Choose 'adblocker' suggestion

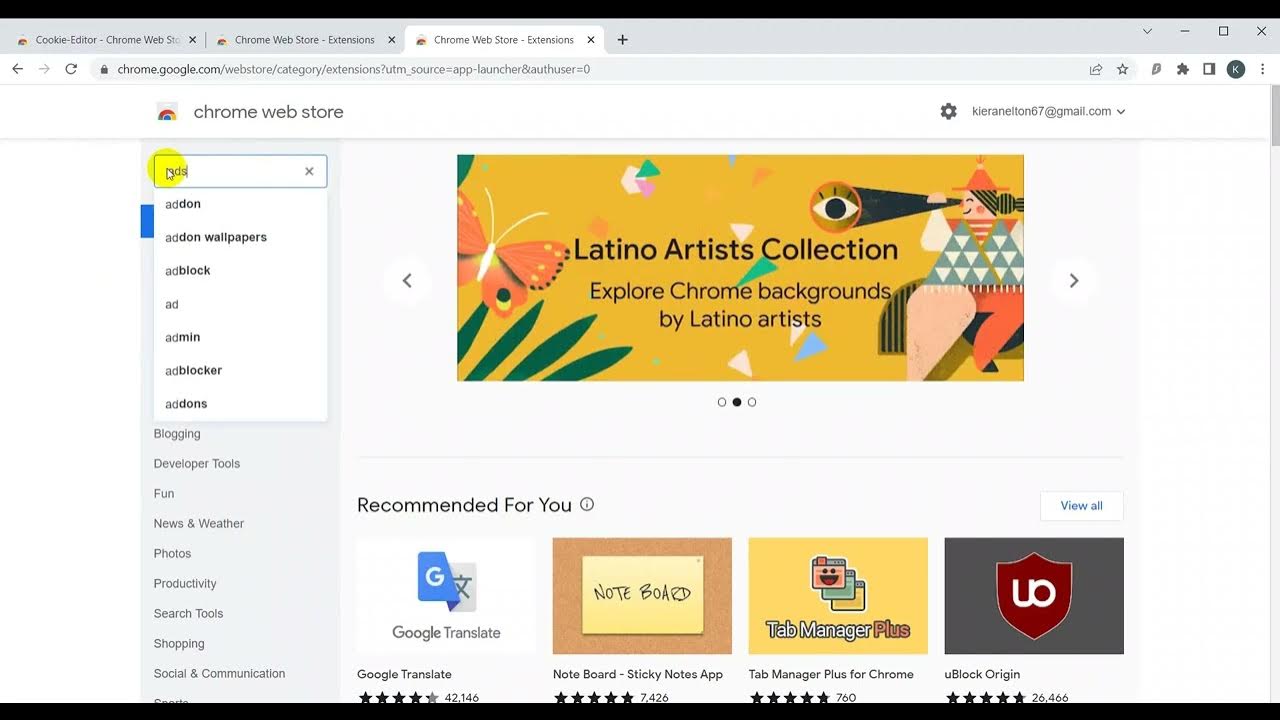[x=240, y=370]
